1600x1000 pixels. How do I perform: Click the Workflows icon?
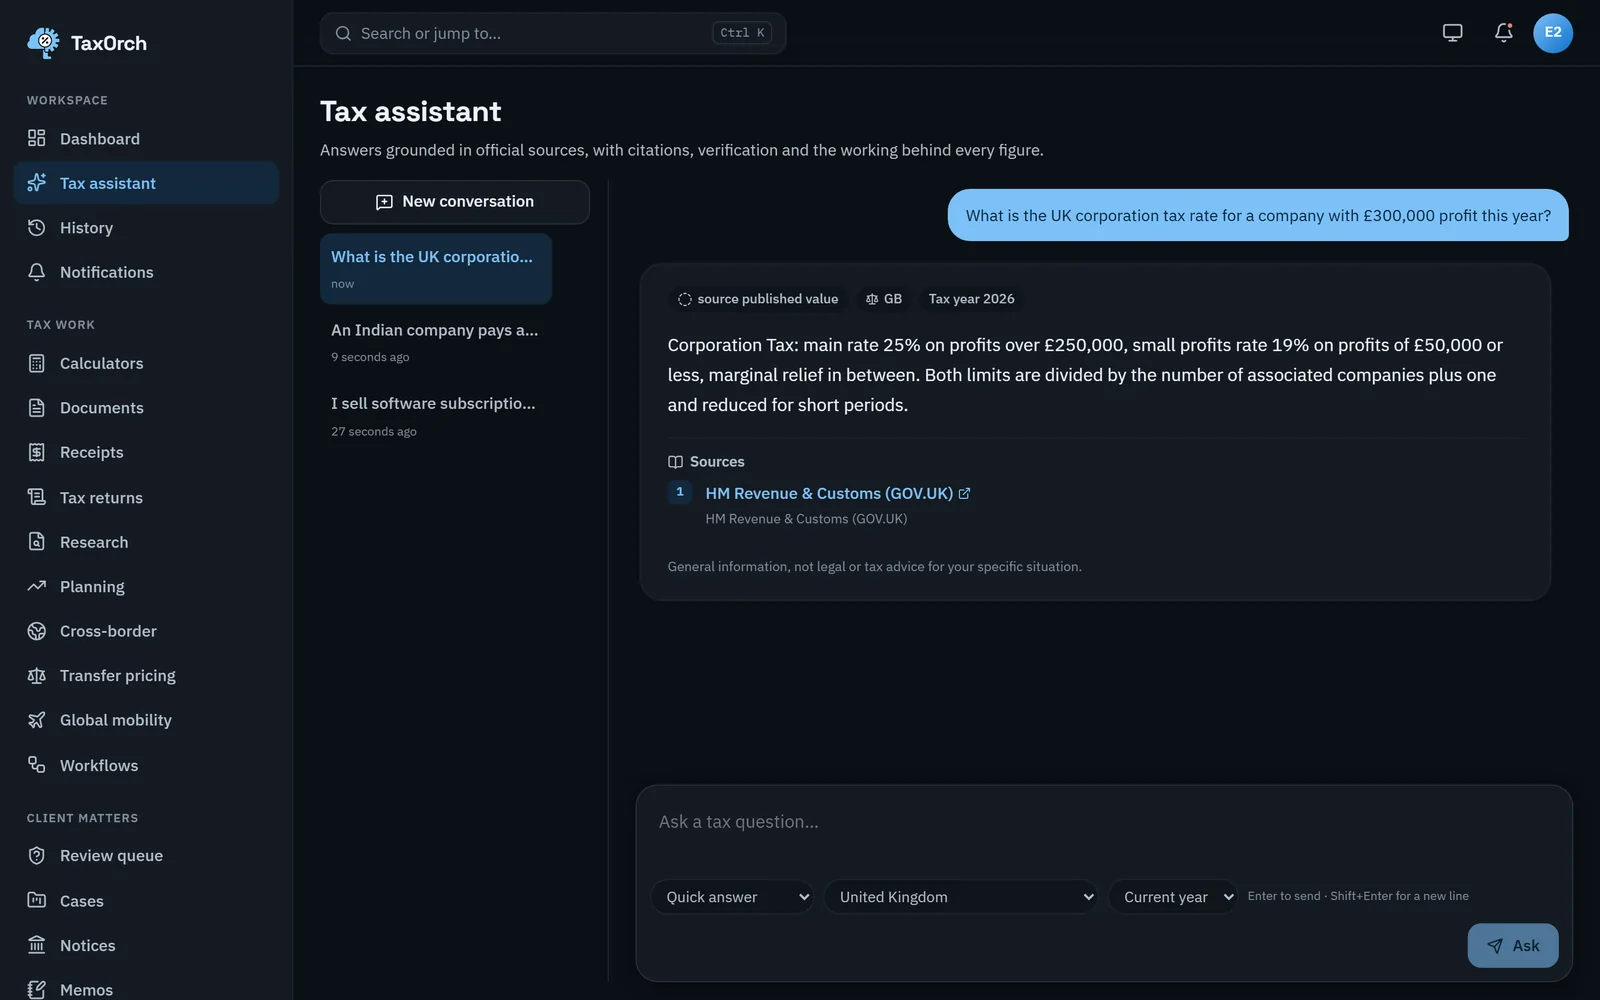[x=37, y=765]
